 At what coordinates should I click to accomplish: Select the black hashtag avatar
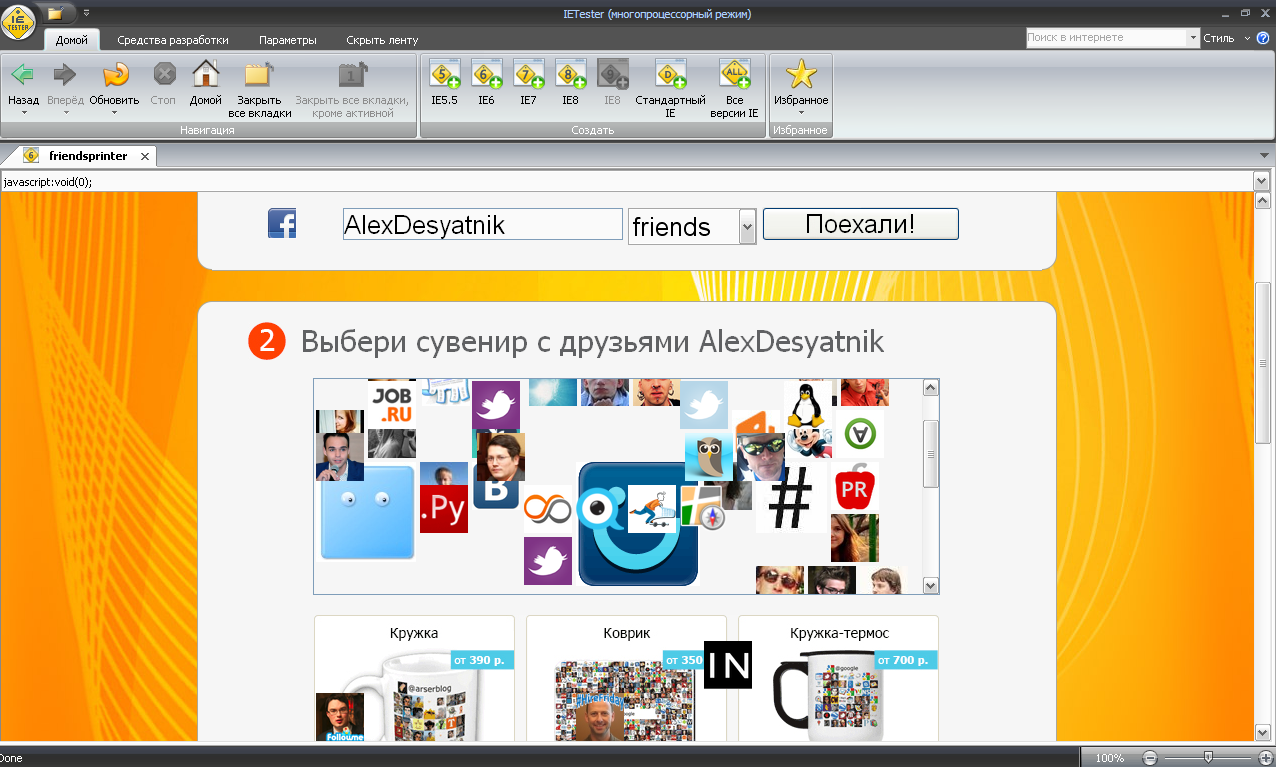pos(790,499)
